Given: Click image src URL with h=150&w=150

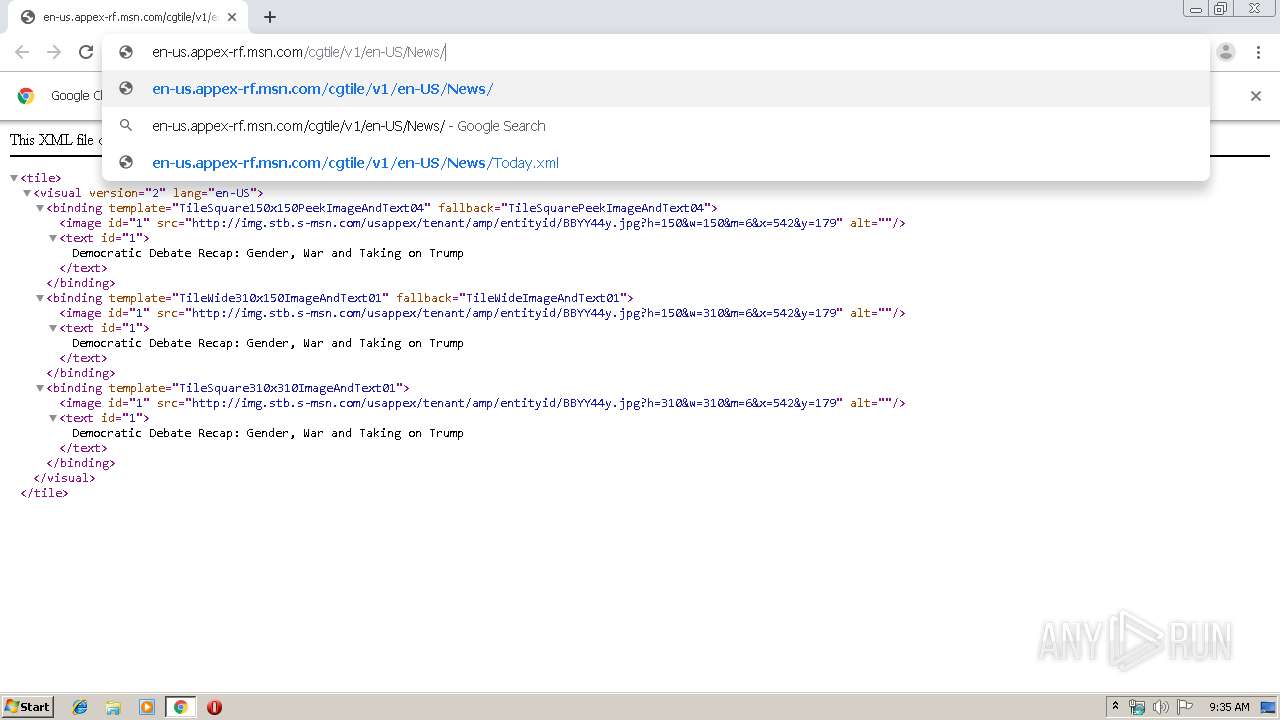Looking at the screenshot, I should coord(516,223).
